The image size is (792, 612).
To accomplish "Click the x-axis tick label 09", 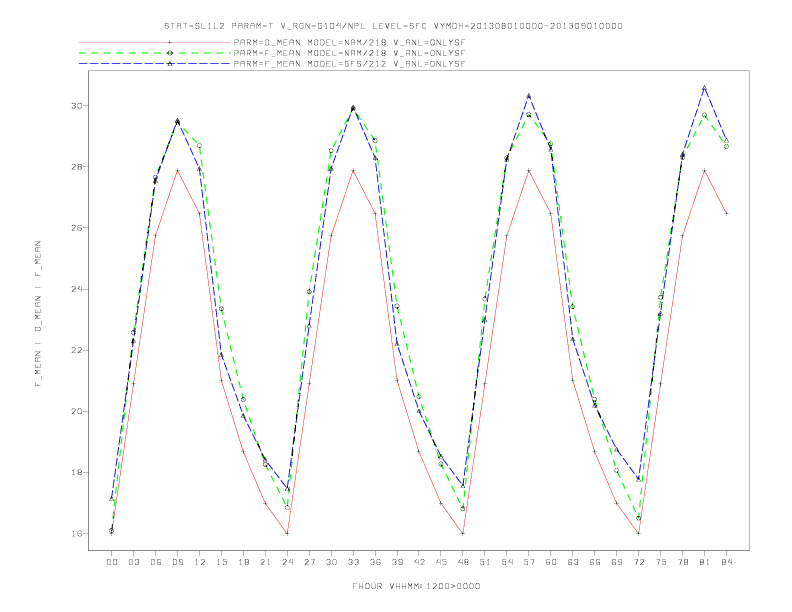I will point(177,562).
